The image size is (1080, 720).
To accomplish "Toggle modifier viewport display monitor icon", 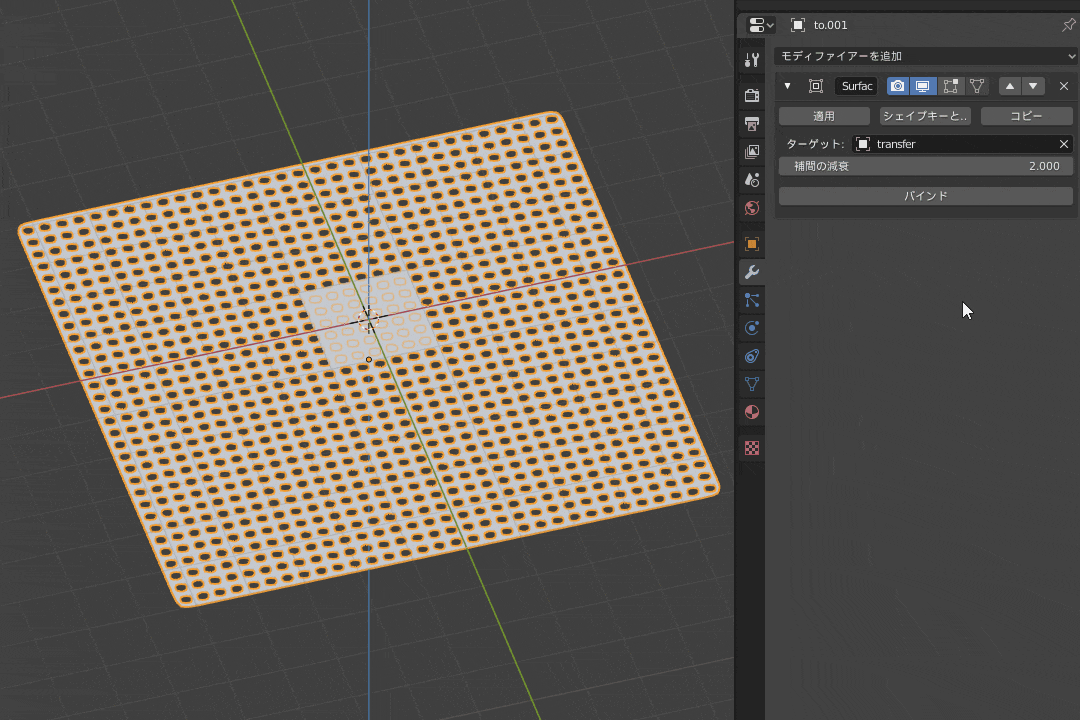I will 922,86.
